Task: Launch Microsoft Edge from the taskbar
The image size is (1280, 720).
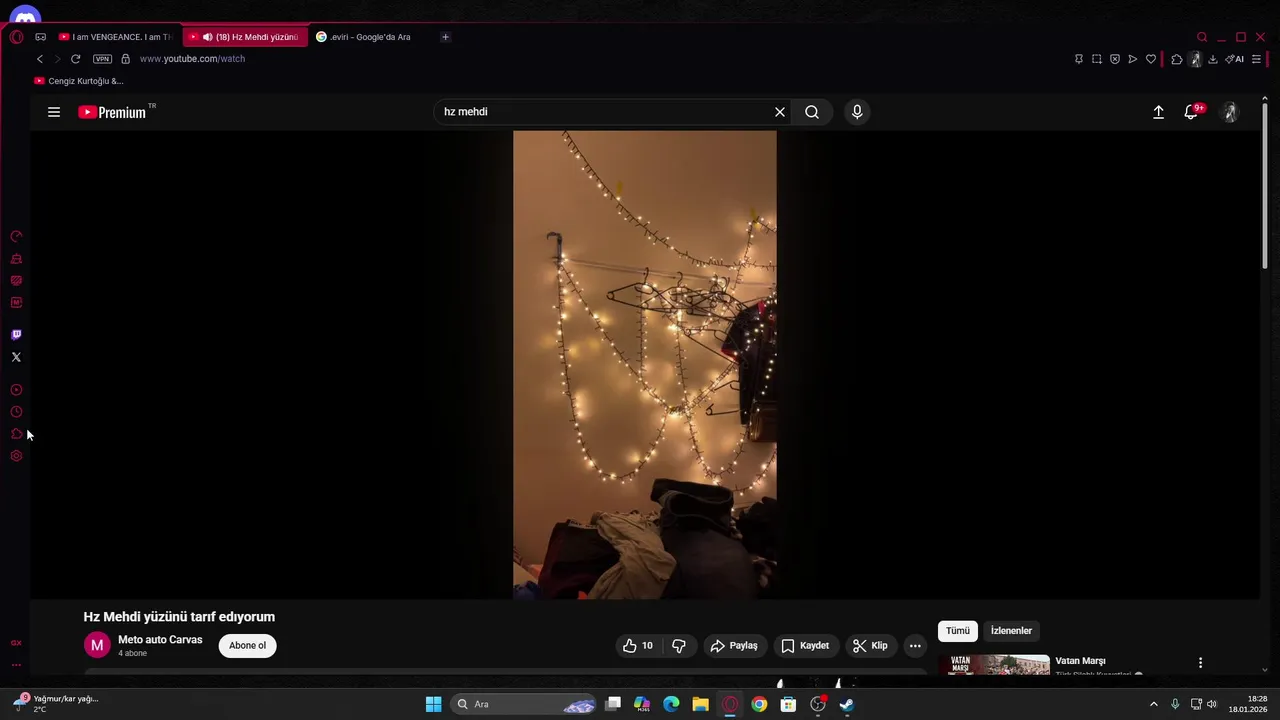Action: tap(671, 704)
